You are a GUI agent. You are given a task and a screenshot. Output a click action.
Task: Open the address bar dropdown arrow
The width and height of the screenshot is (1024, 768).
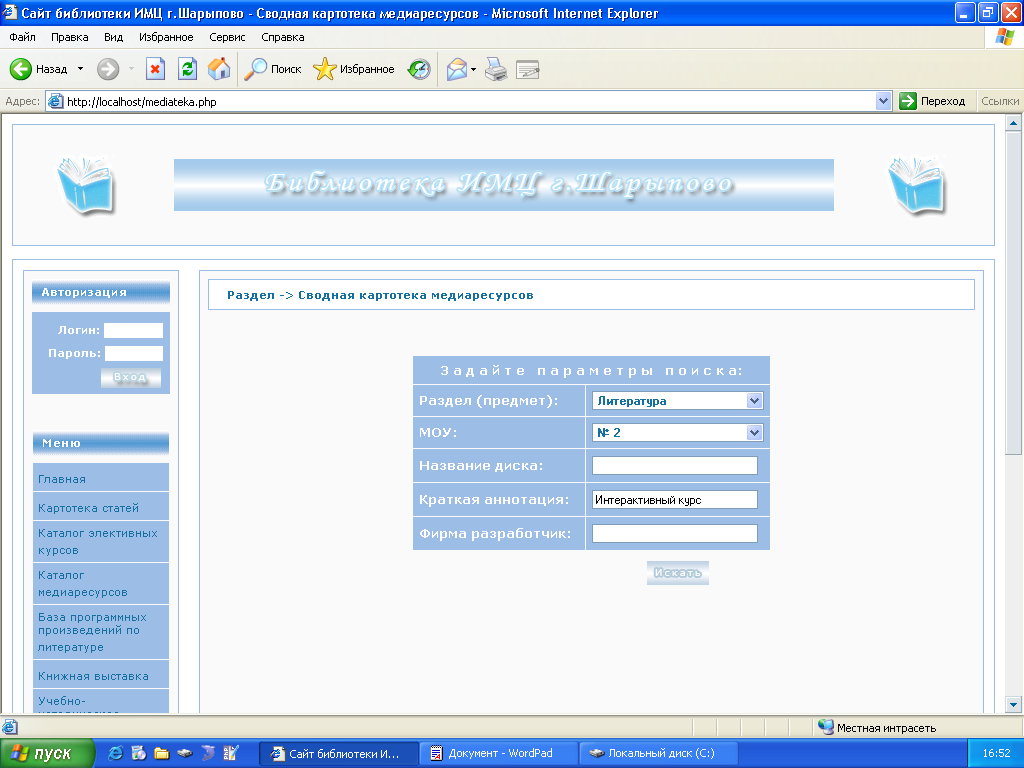883,101
